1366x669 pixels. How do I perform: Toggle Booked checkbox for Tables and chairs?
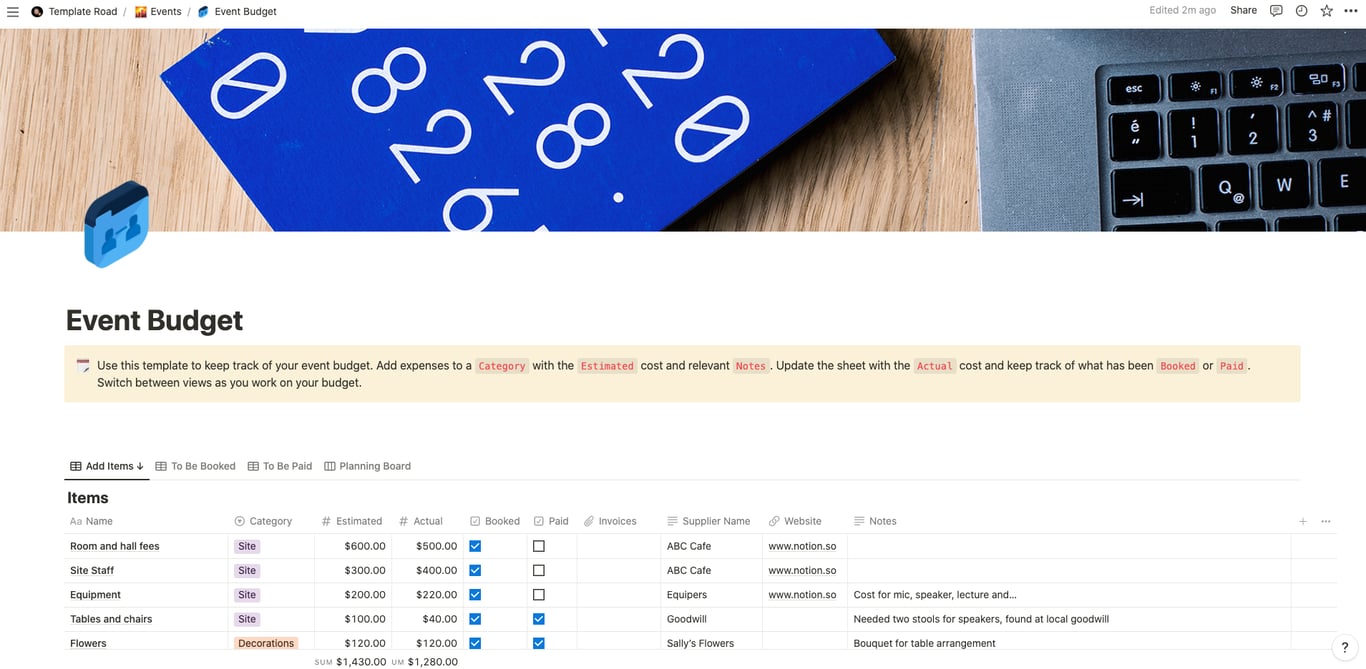(475, 619)
